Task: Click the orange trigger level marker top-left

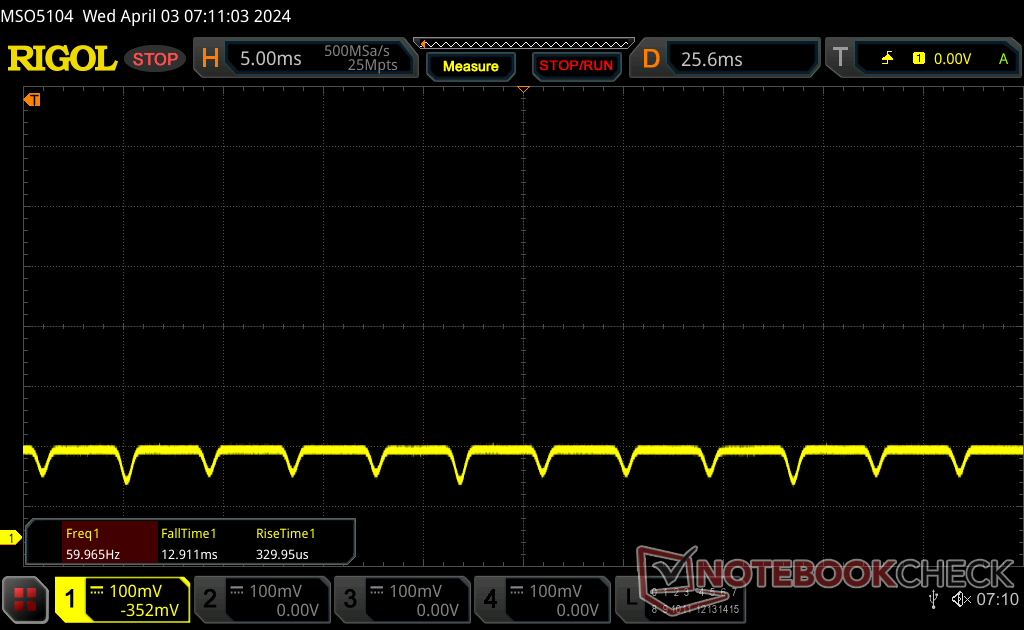Action: pos(32,99)
